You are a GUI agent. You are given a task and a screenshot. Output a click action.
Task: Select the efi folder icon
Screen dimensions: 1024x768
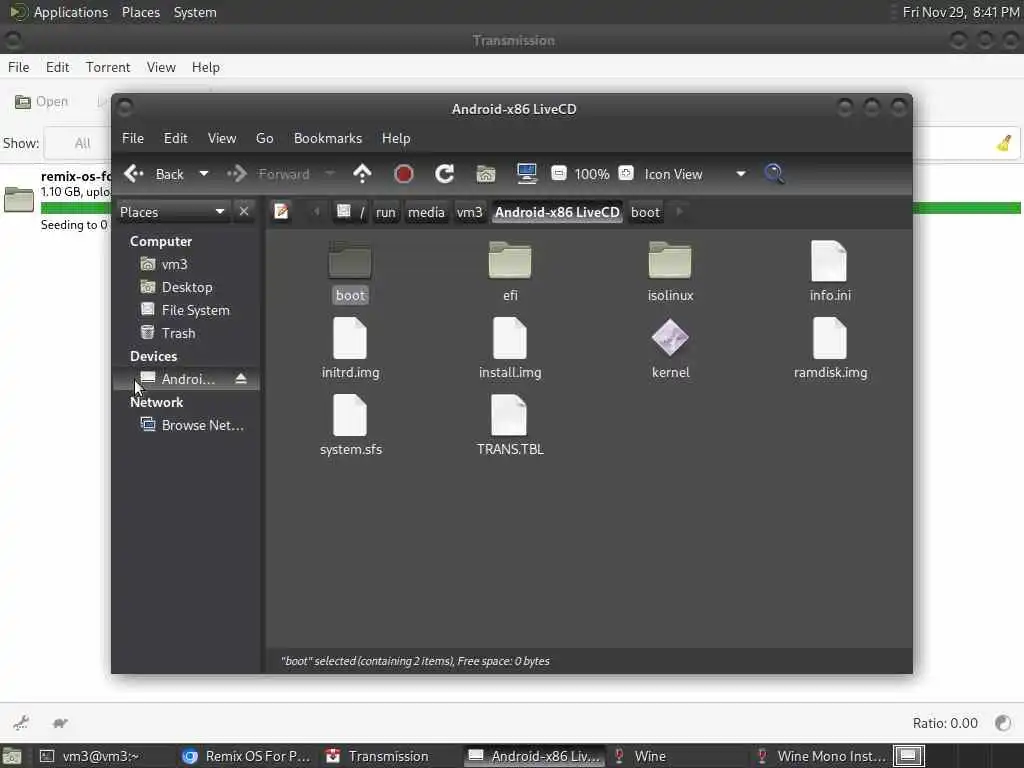[x=510, y=261]
